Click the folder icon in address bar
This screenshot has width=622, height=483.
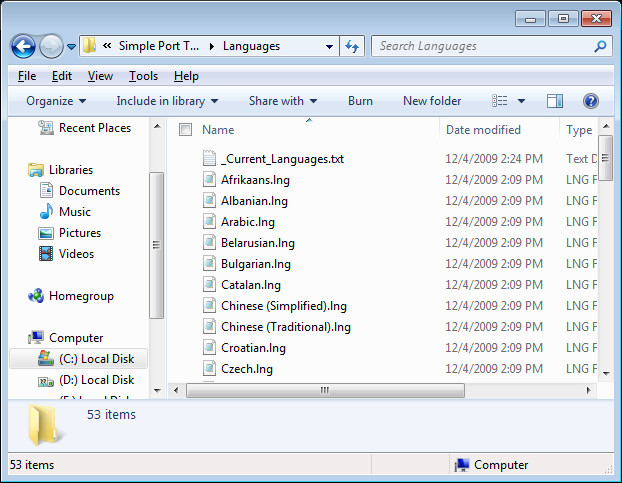pyautogui.click(x=90, y=46)
